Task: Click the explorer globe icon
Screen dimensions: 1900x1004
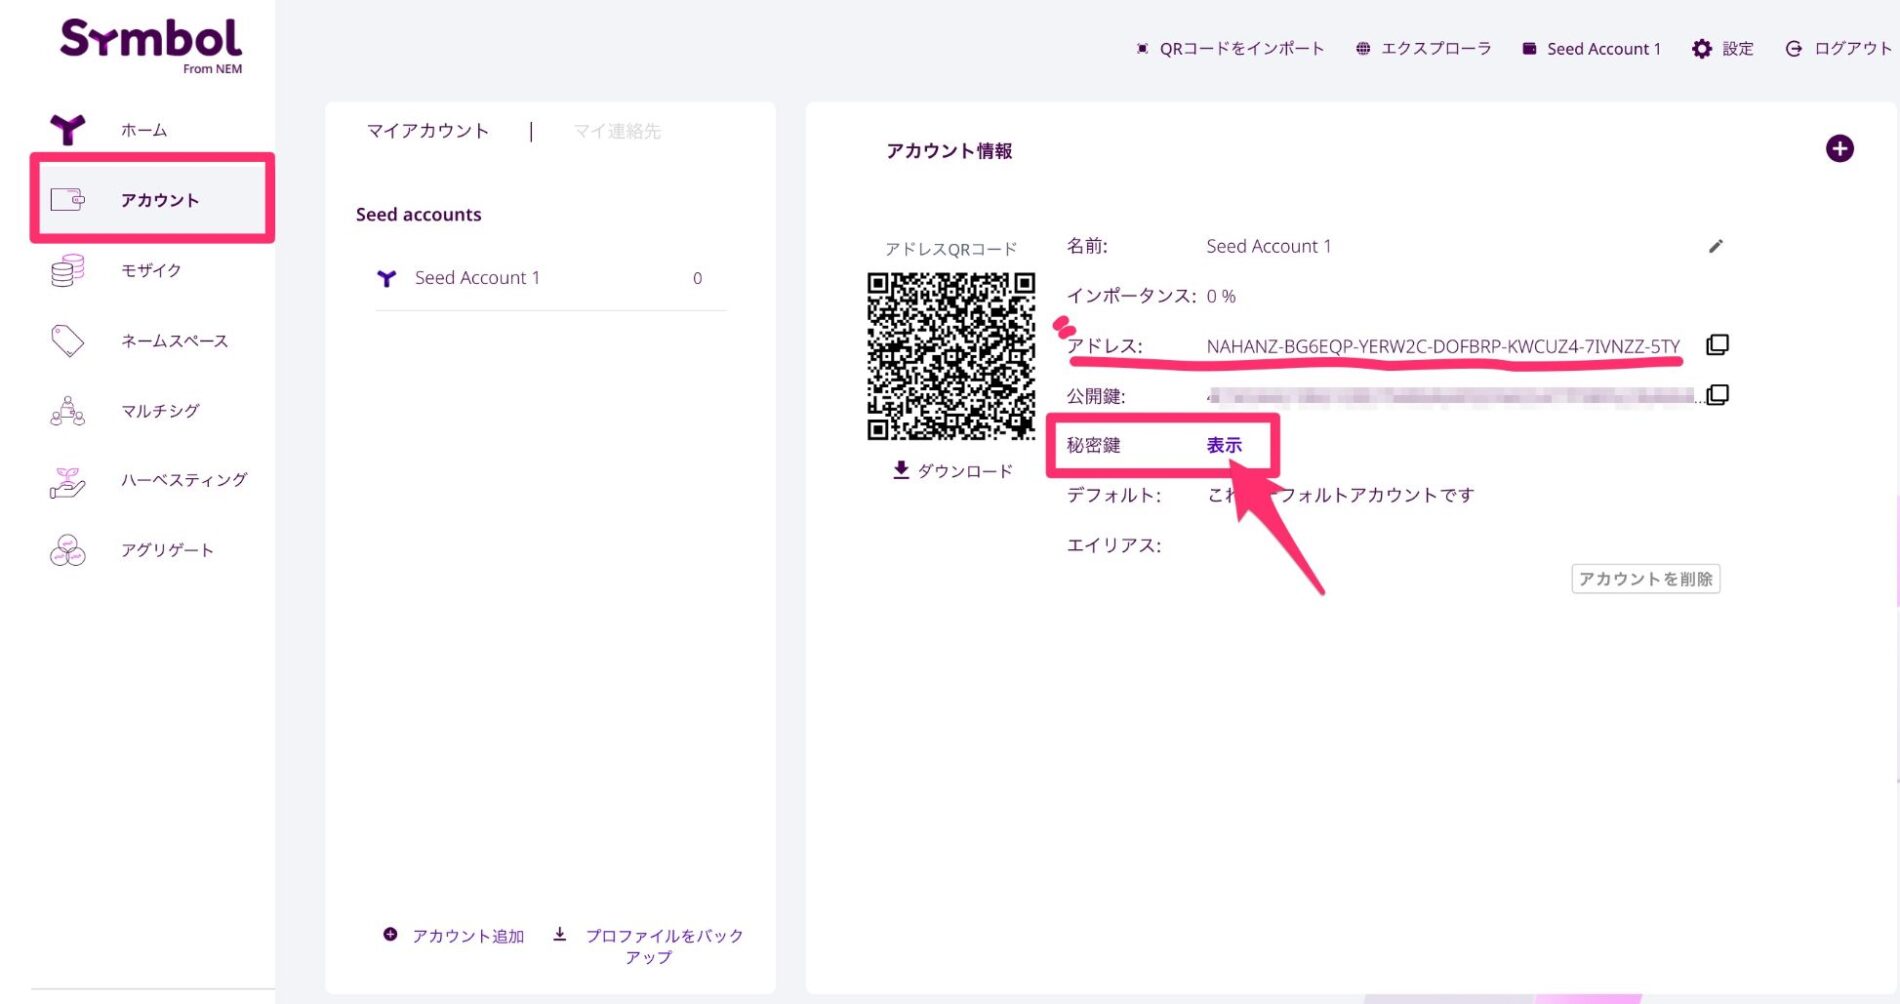Action: pos(1363,49)
